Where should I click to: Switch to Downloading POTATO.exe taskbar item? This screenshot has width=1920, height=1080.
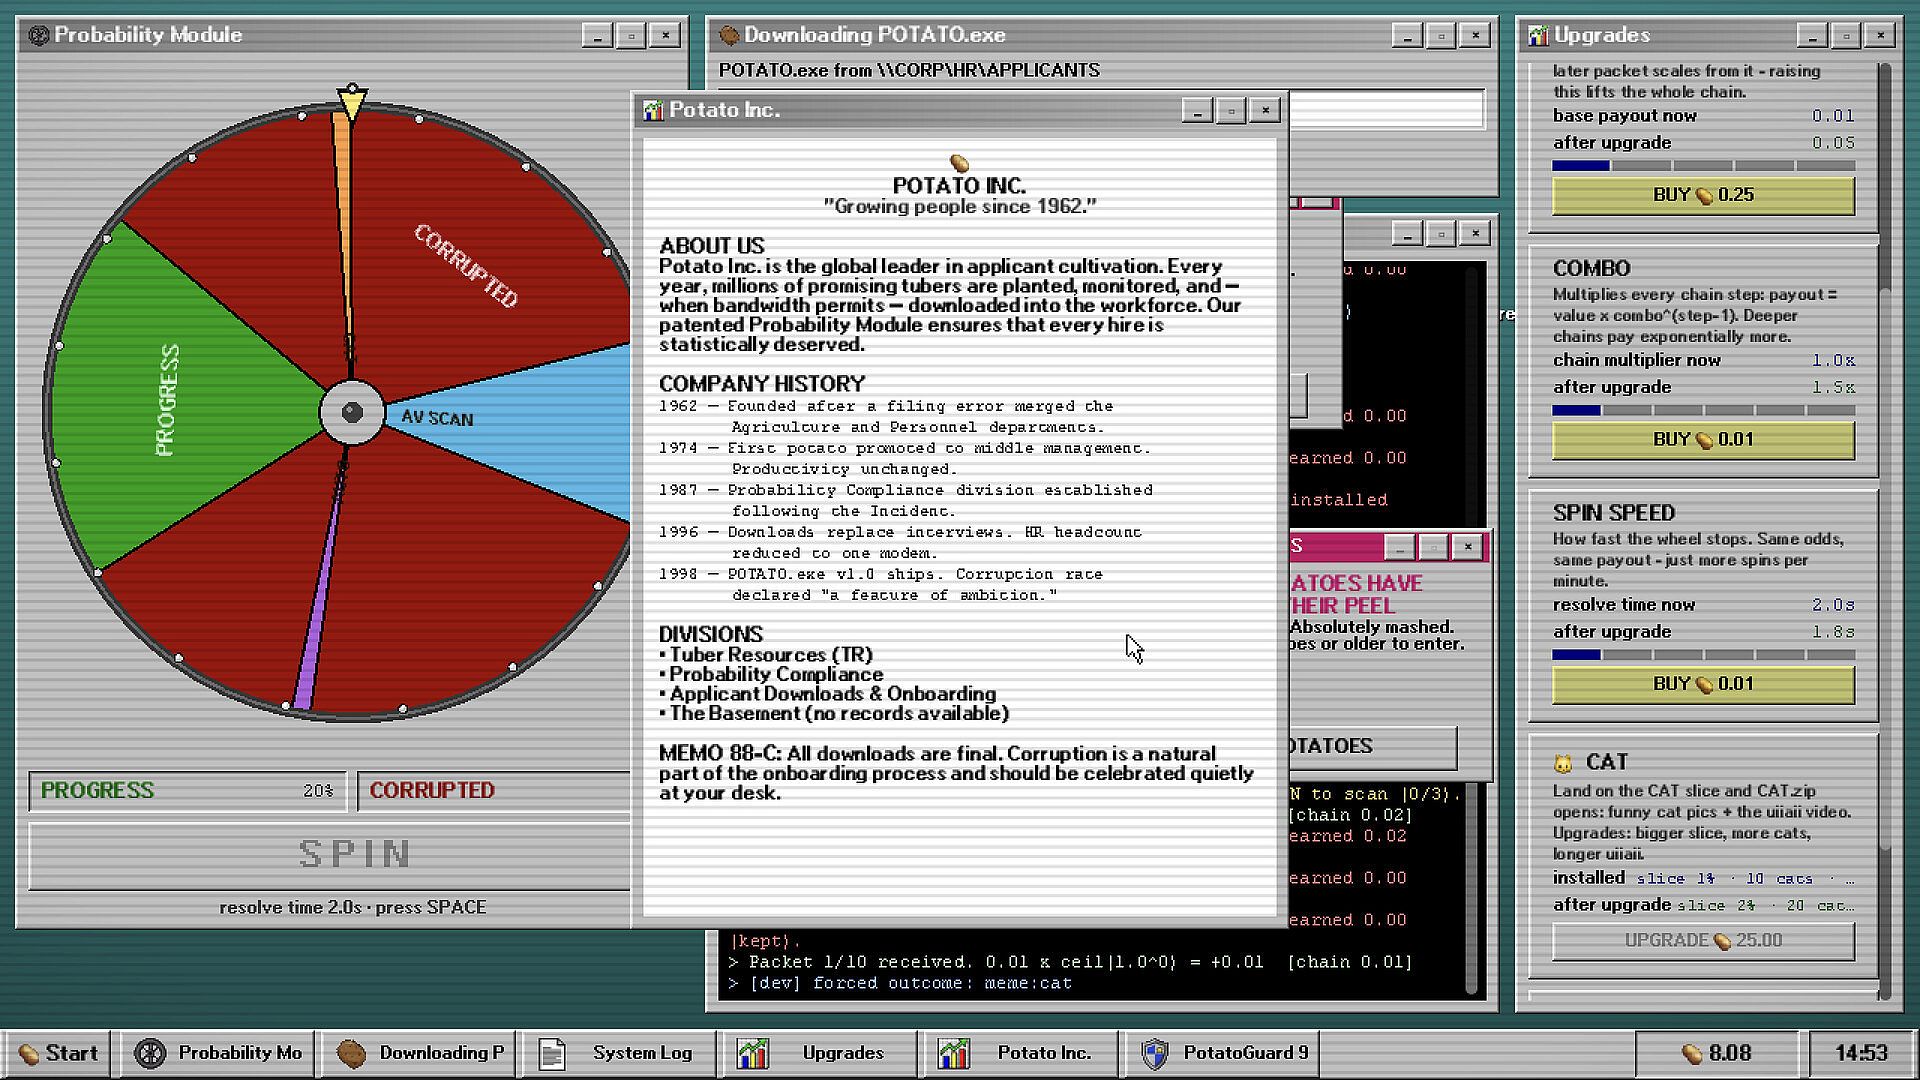pos(419,1053)
